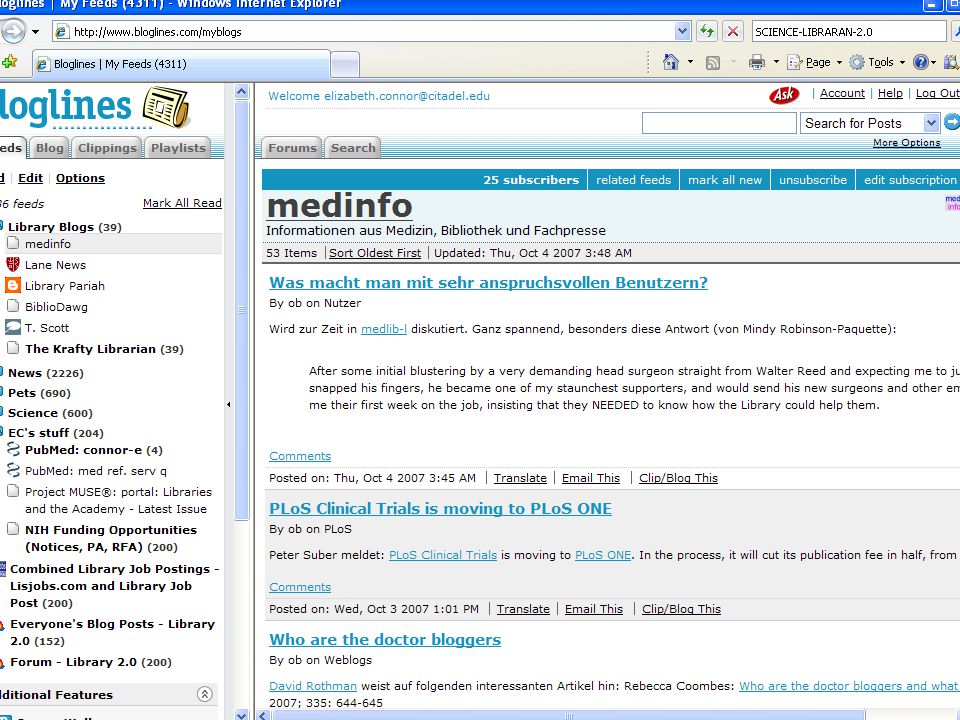Open the Back button history dropdown arrow
960x720 pixels.
point(36,32)
